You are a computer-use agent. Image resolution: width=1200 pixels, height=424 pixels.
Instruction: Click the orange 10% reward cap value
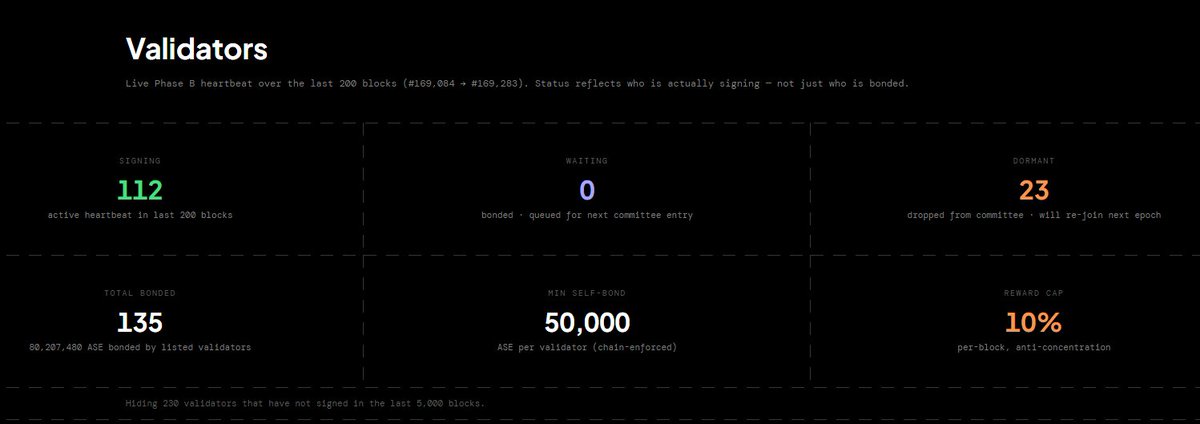1034,322
